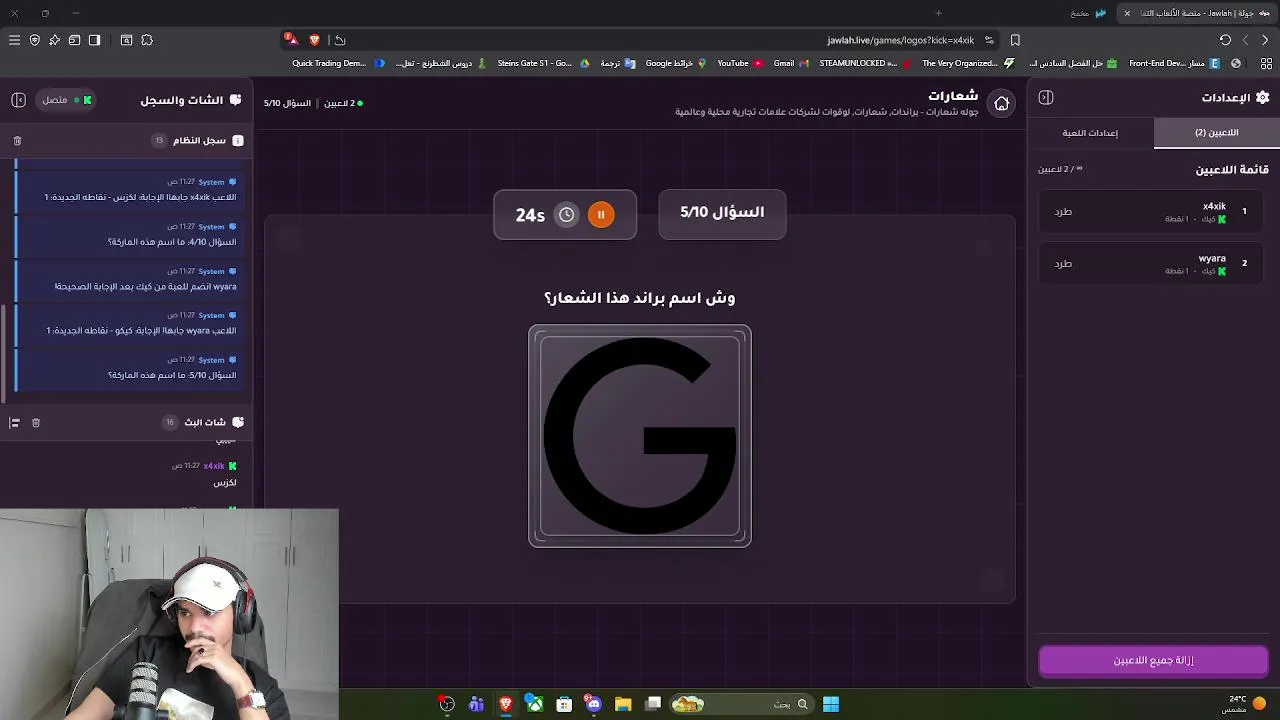The width and height of the screenshot is (1280, 720).
Task: Open the share icon in address bar
Action: 340,40
